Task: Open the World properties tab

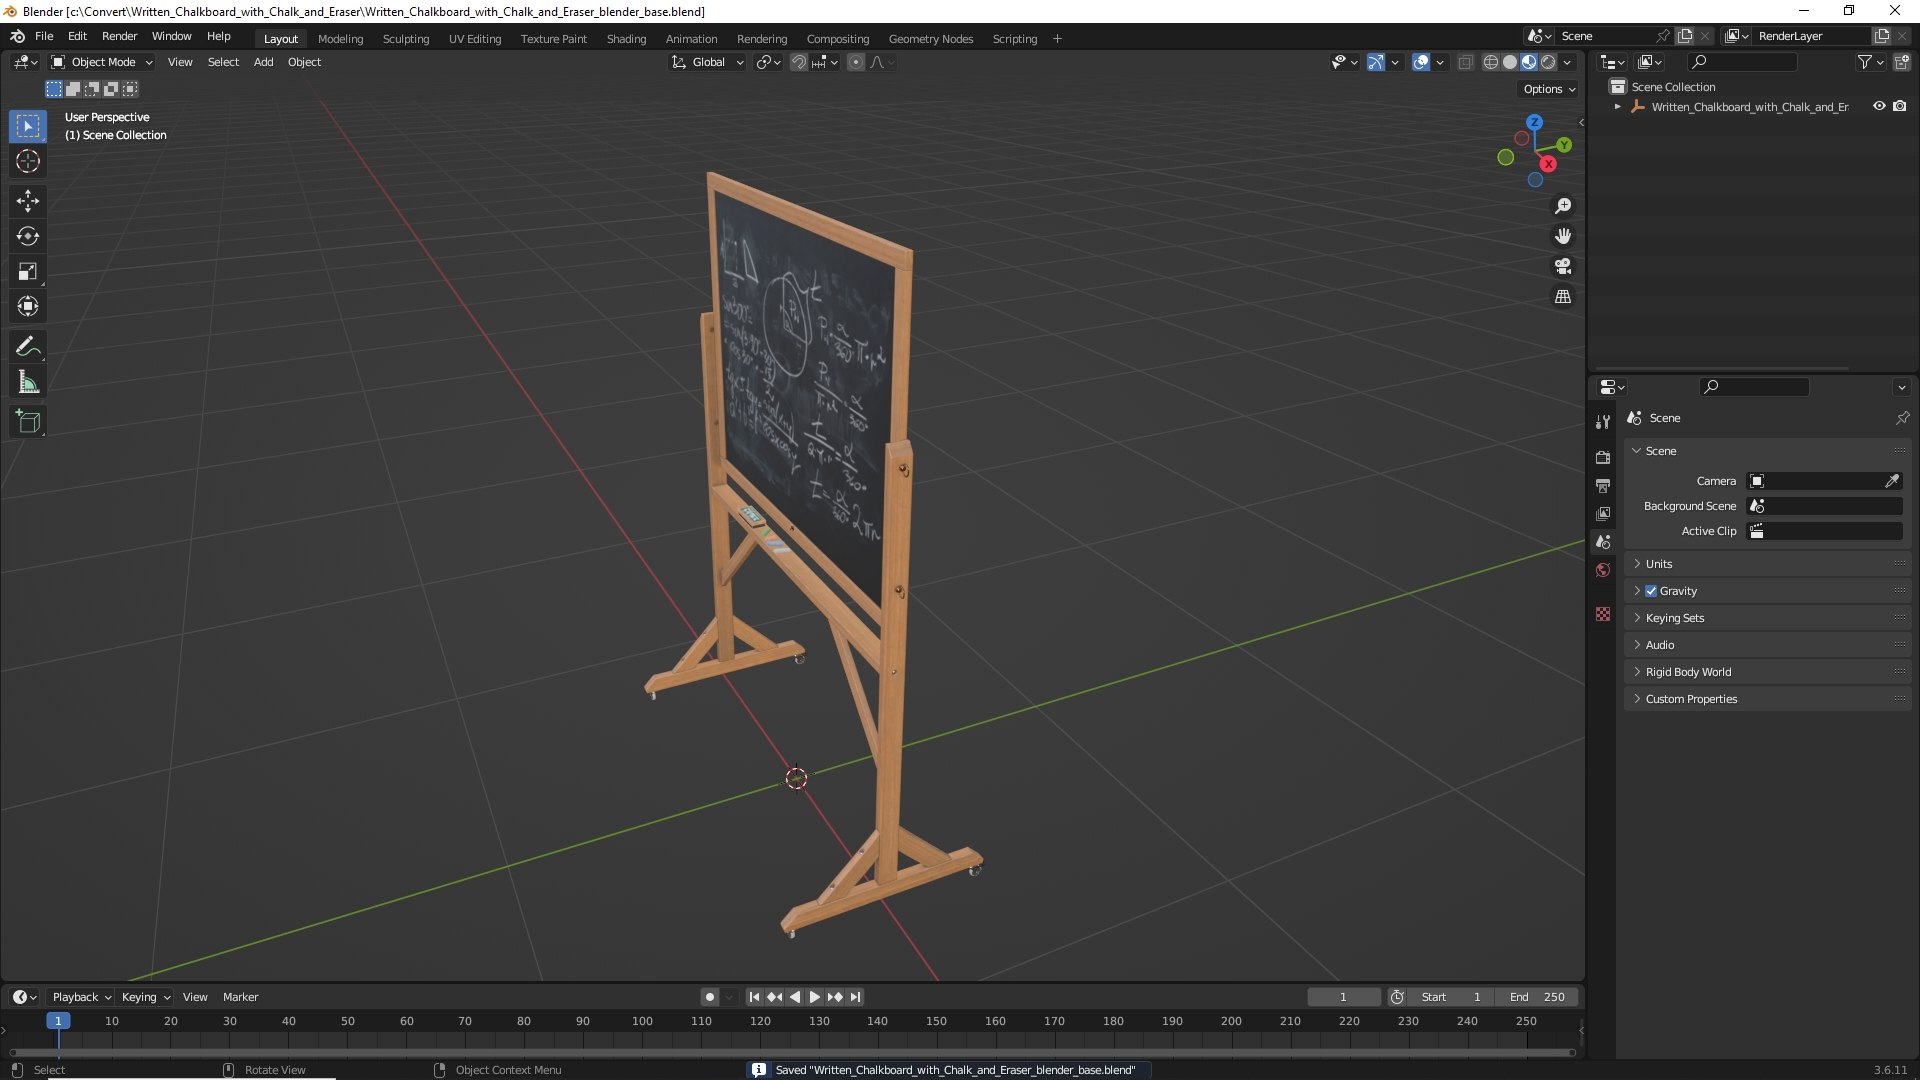Action: pyautogui.click(x=1603, y=570)
